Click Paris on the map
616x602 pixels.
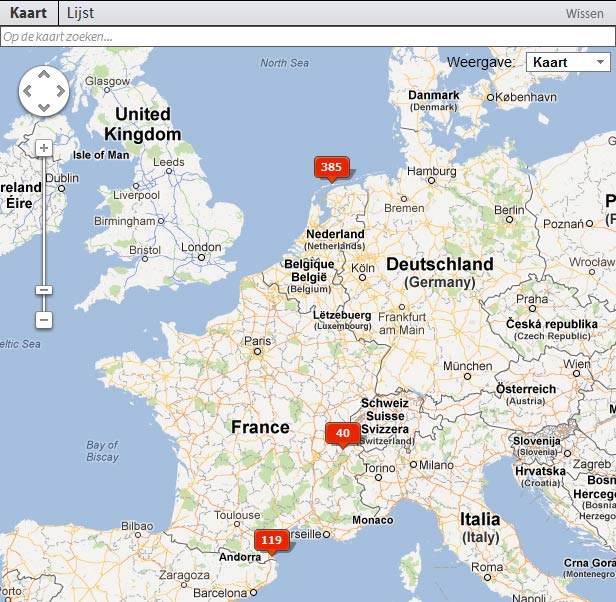[x=258, y=341]
